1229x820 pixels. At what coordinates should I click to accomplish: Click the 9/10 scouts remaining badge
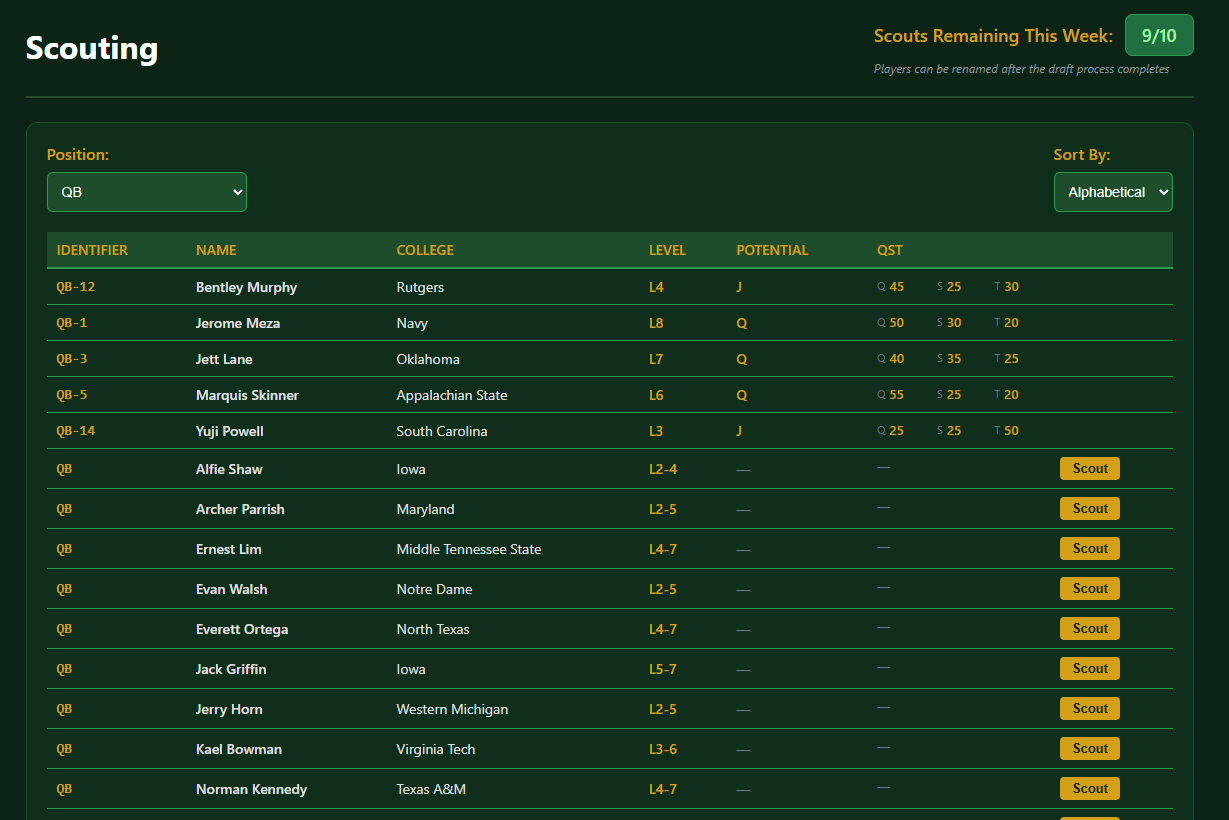pos(1158,36)
